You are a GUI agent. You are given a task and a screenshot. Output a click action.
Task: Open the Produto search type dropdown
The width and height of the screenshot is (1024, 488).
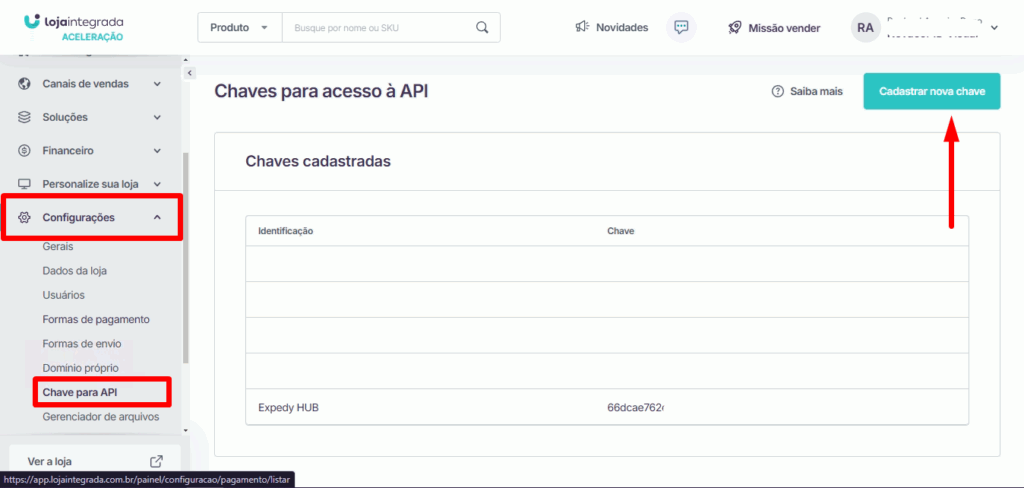click(x=240, y=27)
